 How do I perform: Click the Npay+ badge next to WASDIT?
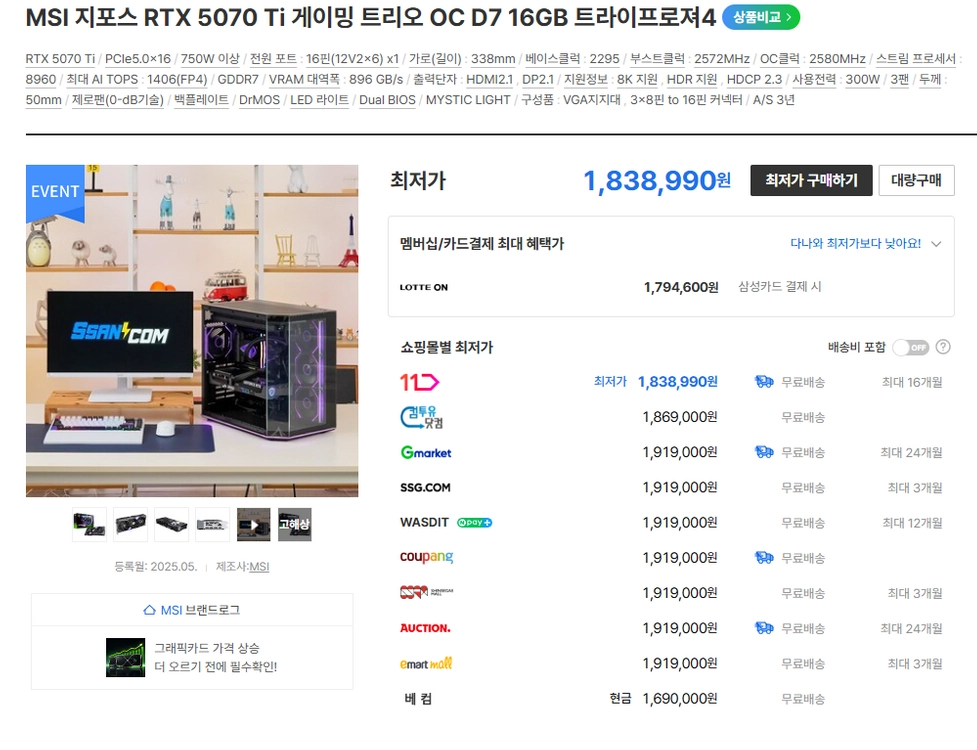474,523
